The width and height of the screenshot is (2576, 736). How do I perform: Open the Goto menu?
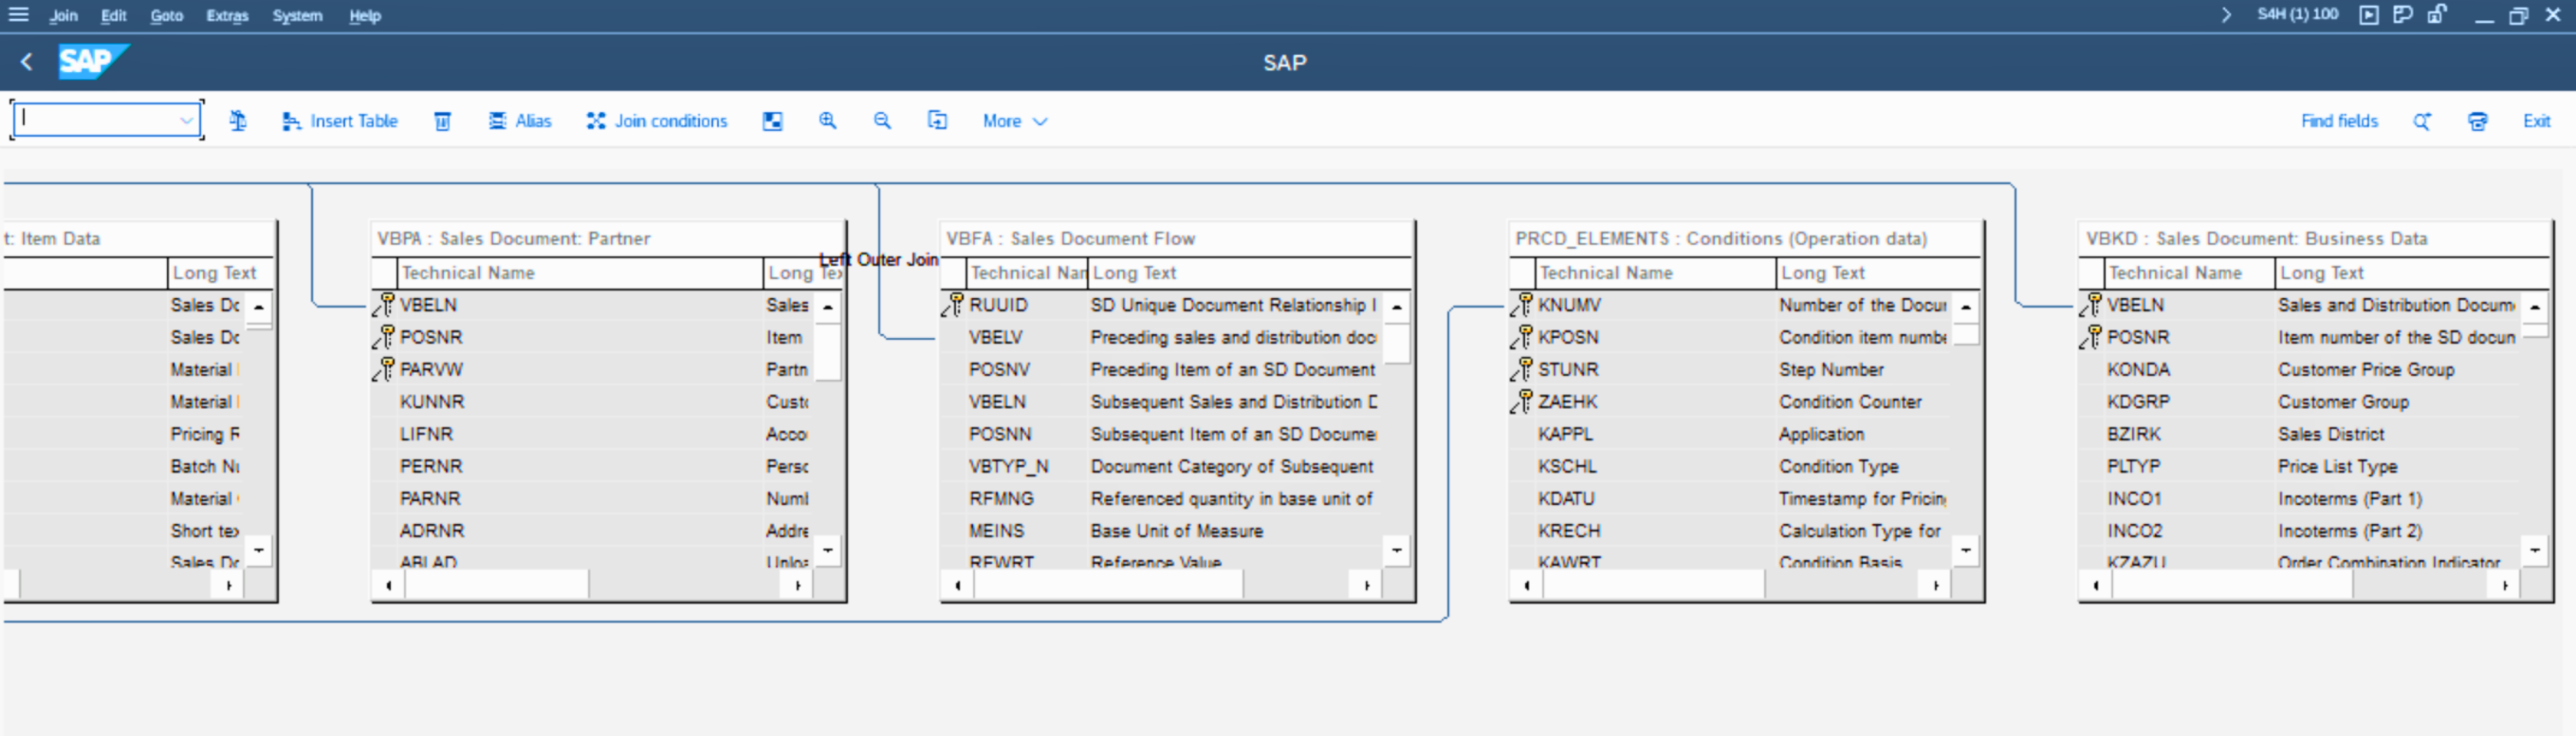(166, 16)
